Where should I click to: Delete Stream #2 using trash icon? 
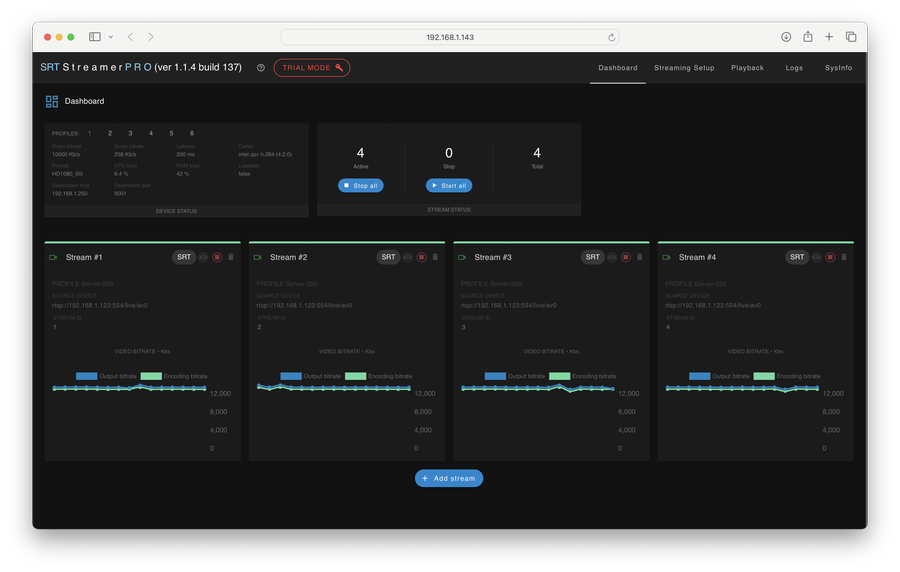click(x=435, y=257)
